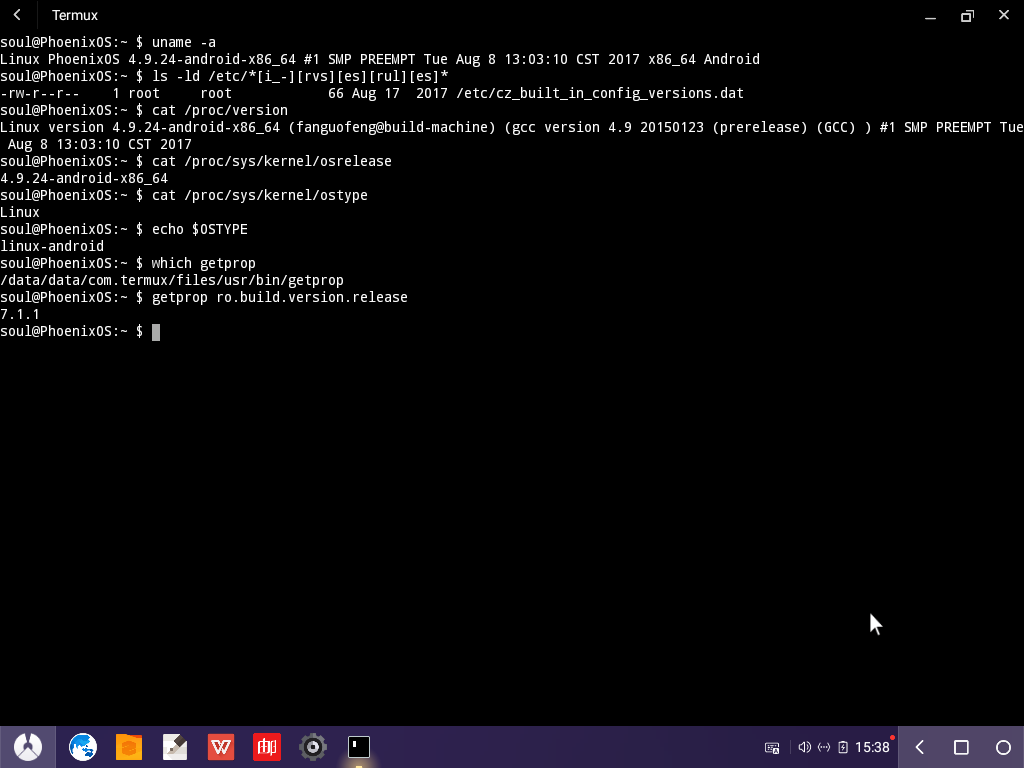Viewport: 1024px width, 768px height.
Task: Tap the Android recents square button
Action: point(961,747)
